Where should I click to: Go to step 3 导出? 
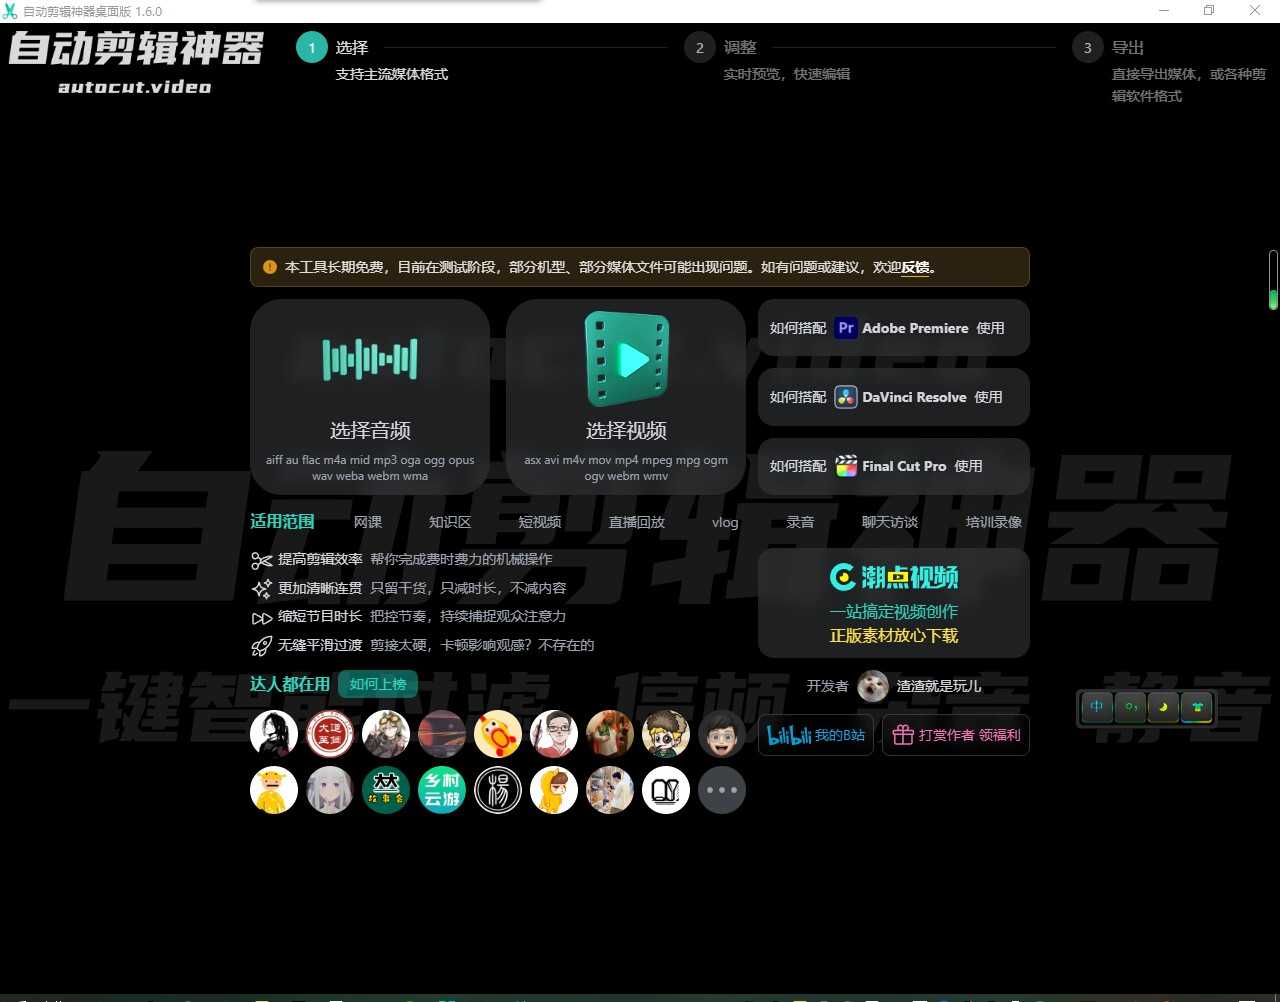(1128, 47)
